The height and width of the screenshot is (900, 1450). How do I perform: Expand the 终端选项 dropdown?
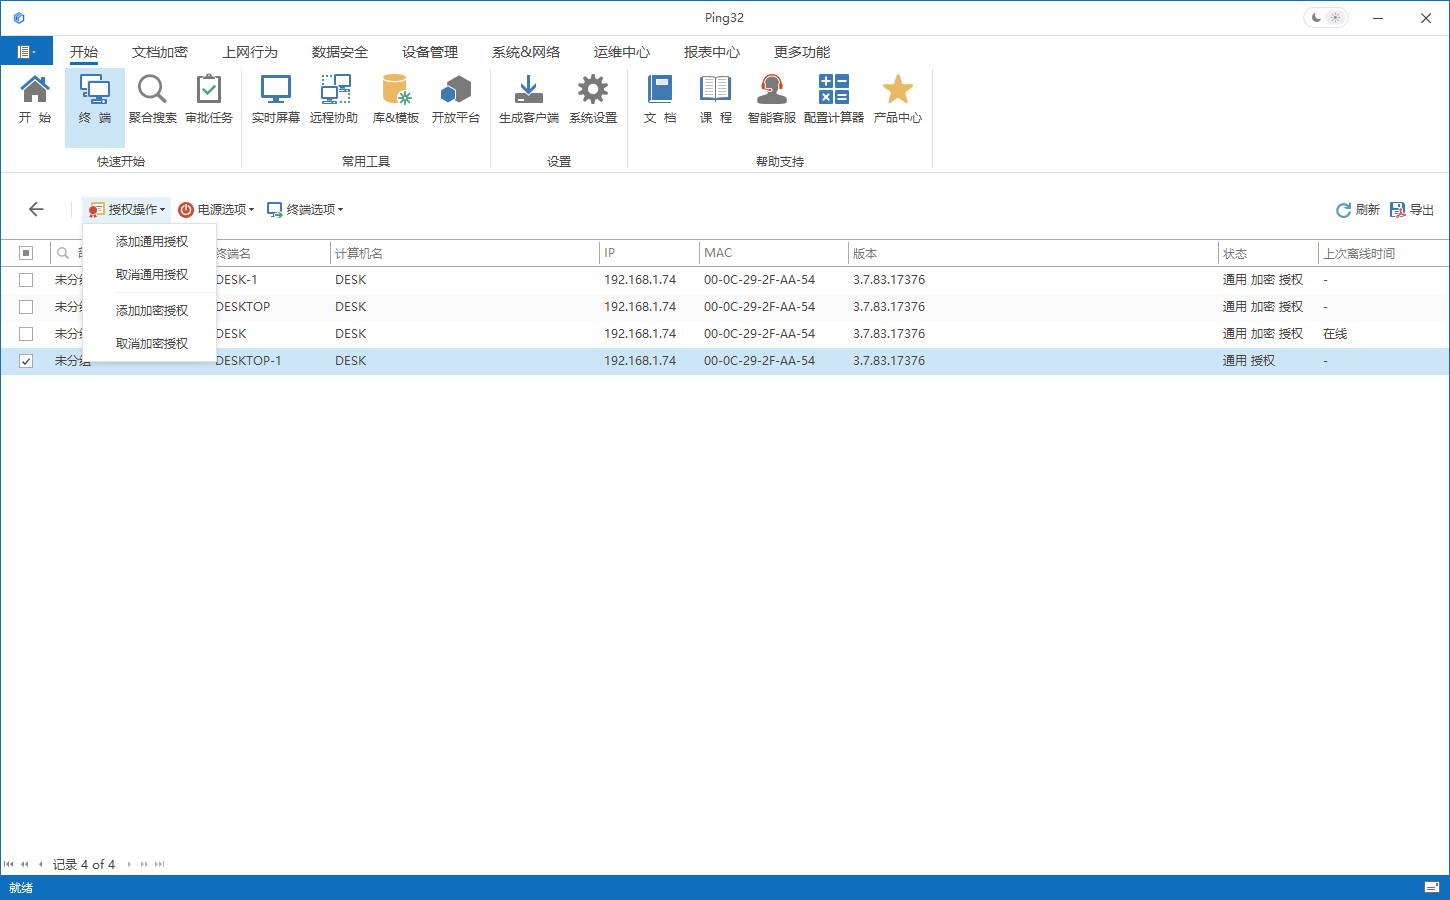coord(305,209)
